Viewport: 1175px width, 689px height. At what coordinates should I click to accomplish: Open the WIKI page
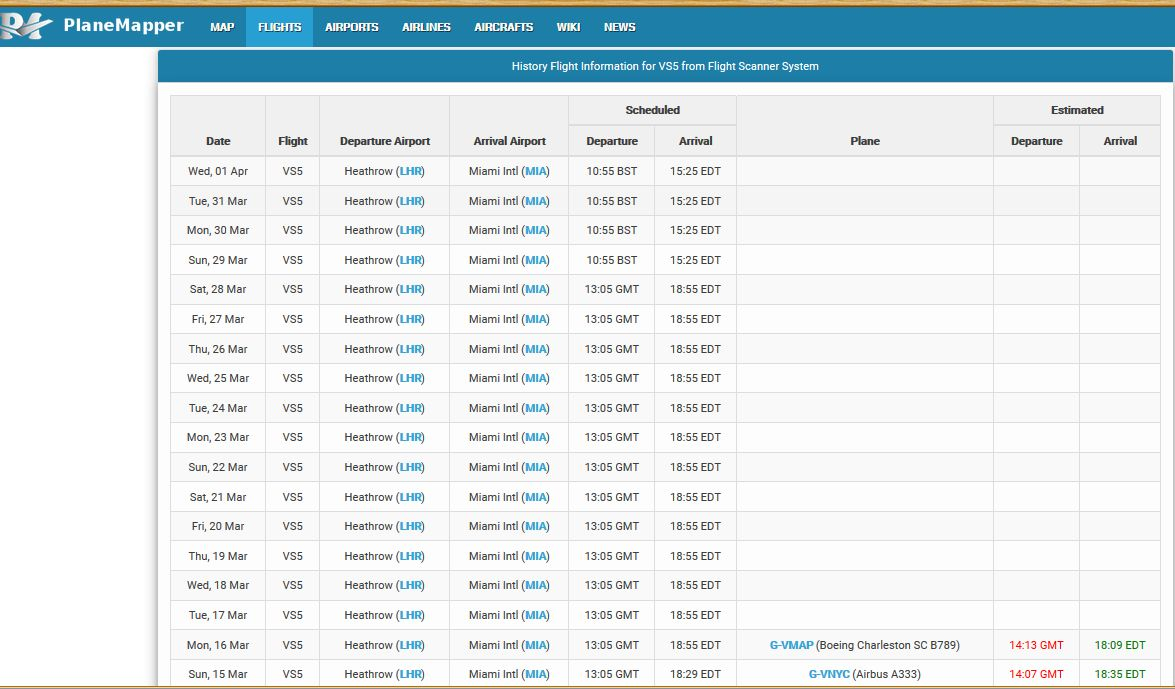pyautogui.click(x=568, y=27)
